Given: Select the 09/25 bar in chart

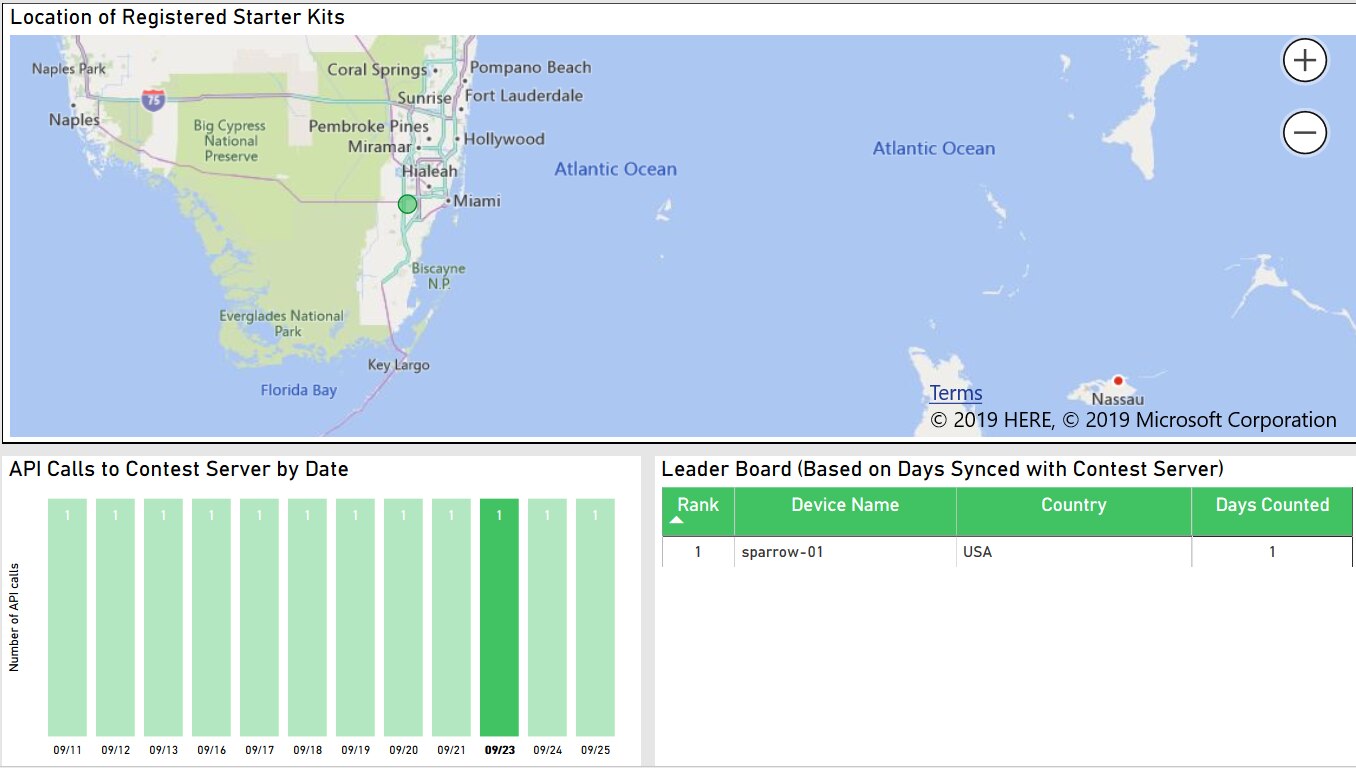Looking at the screenshot, I should [x=595, y=618].
